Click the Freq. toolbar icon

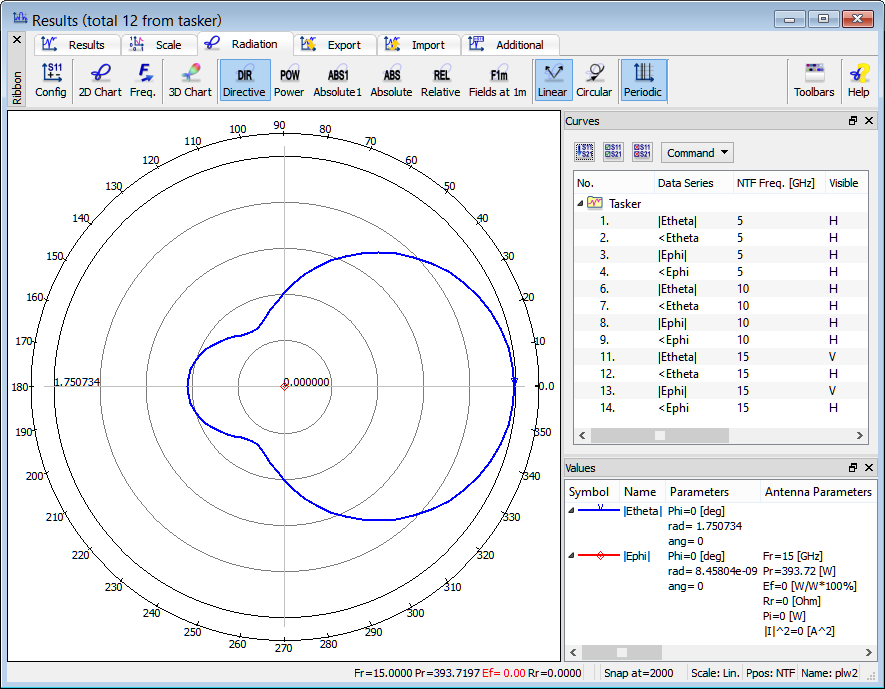(143, 80)
